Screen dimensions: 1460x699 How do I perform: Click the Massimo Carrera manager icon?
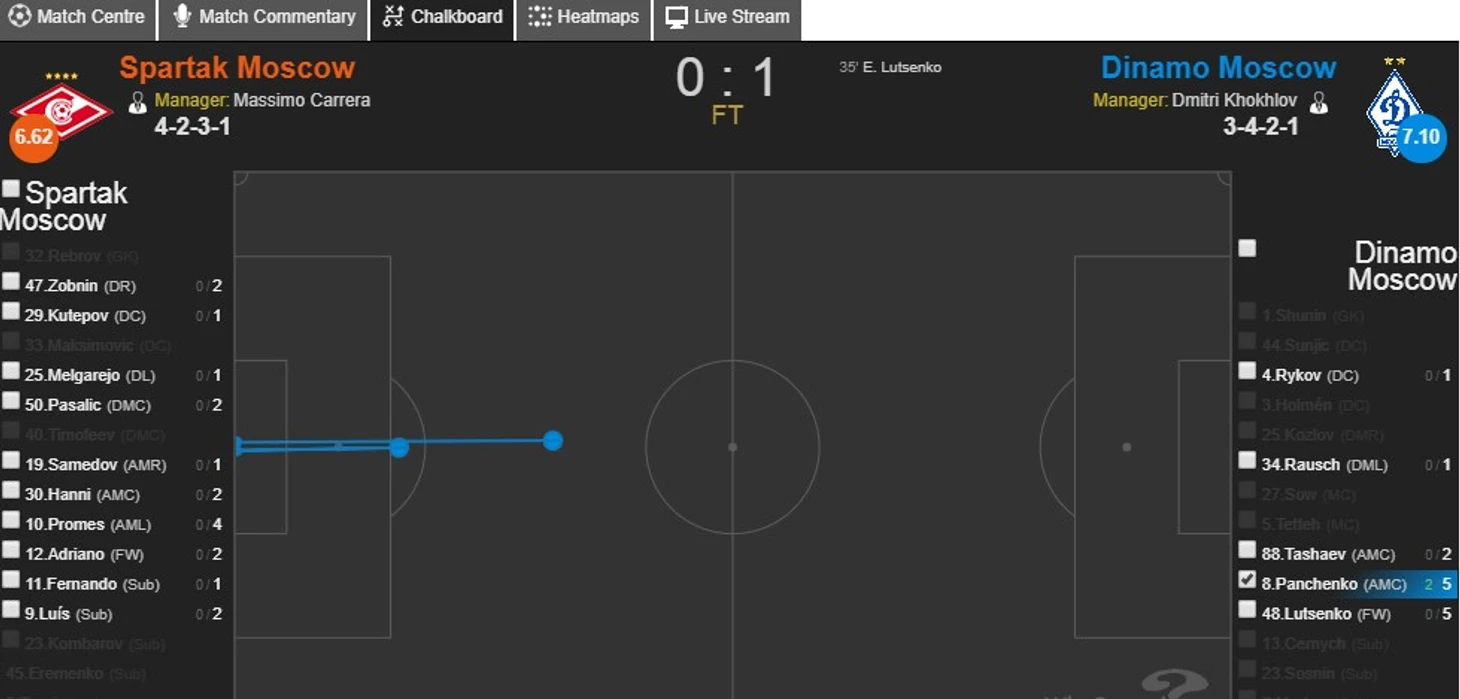[x=138, y=101]
